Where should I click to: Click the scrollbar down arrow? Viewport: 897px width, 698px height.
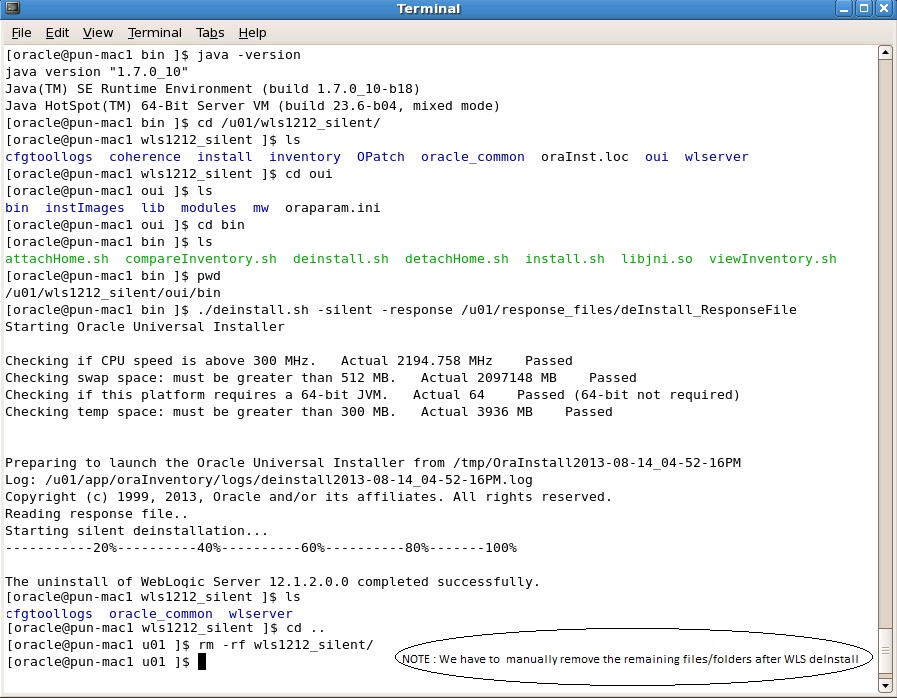coord(885,685)
